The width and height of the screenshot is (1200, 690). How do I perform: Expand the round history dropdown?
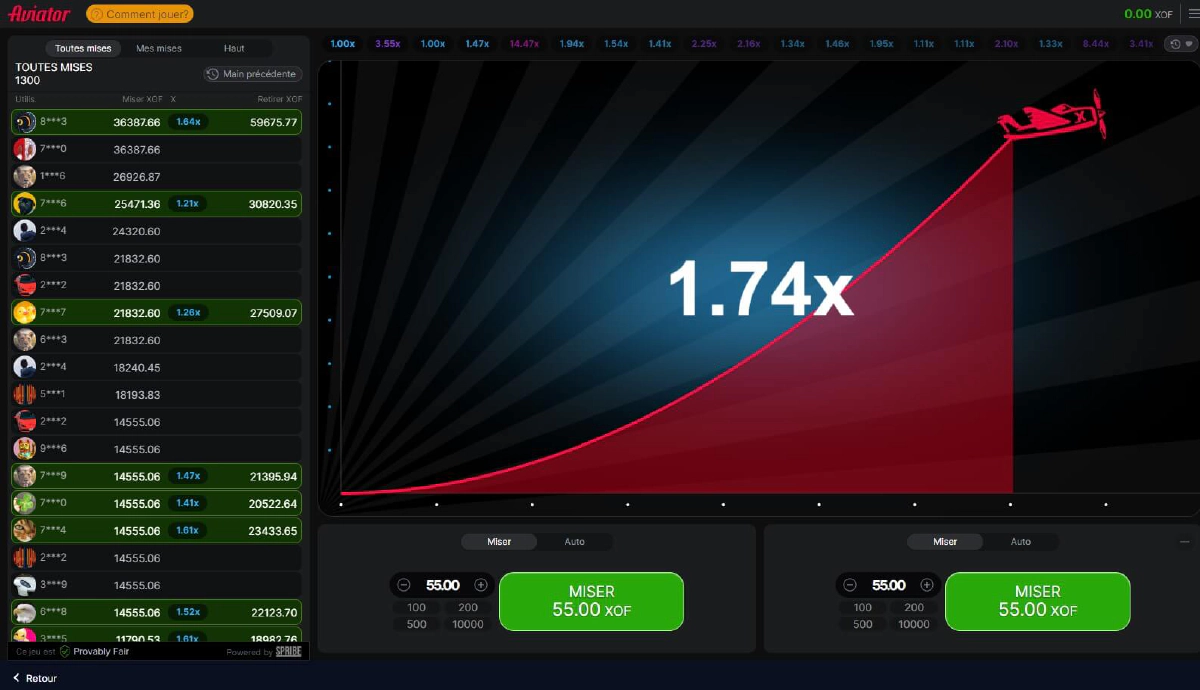[x=1182, y=44]
